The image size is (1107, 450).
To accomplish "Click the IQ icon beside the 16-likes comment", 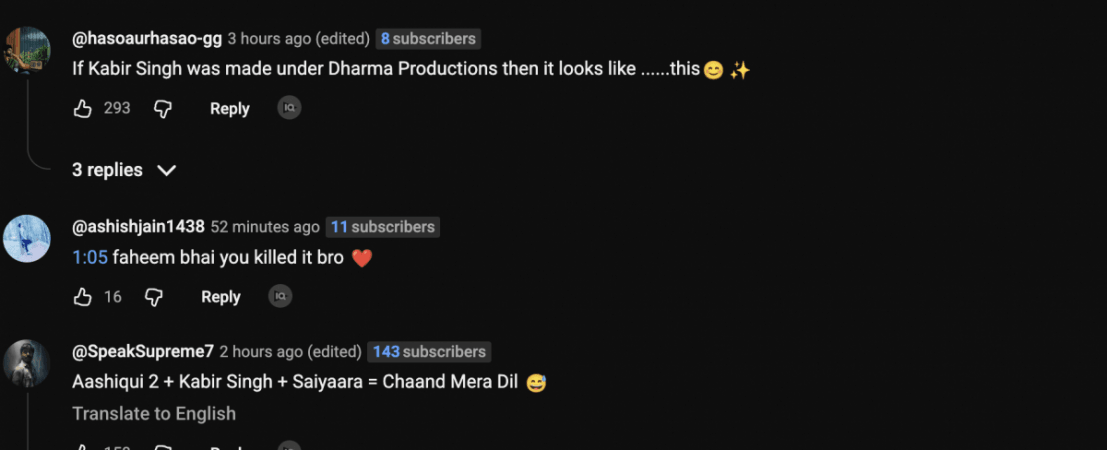I will [x=280, y=296].
